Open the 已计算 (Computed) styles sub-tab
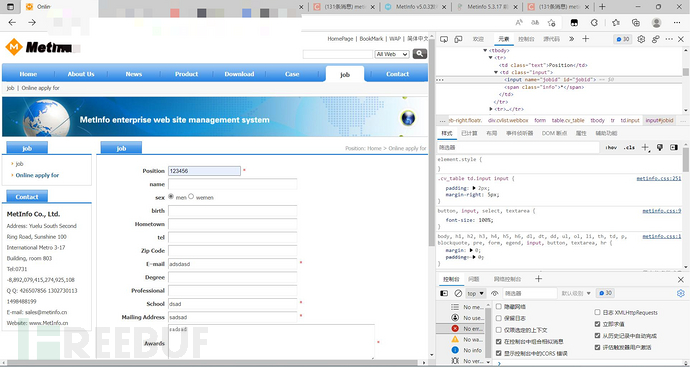Image resolution: width=690 pixels, height=367 pixels. [x=470, y=133]
